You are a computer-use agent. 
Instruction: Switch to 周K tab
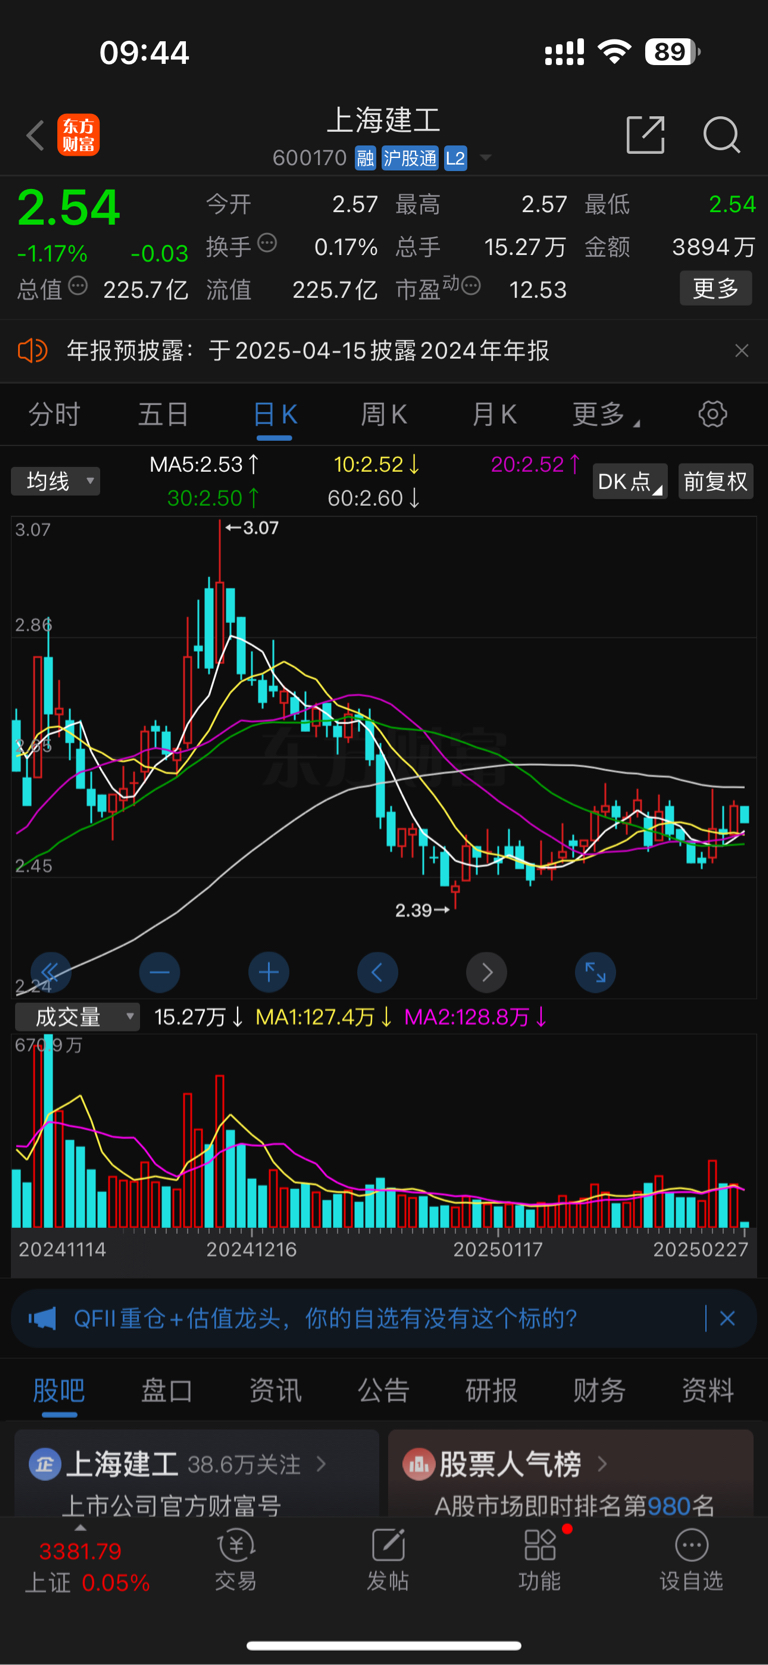(384, 415)
